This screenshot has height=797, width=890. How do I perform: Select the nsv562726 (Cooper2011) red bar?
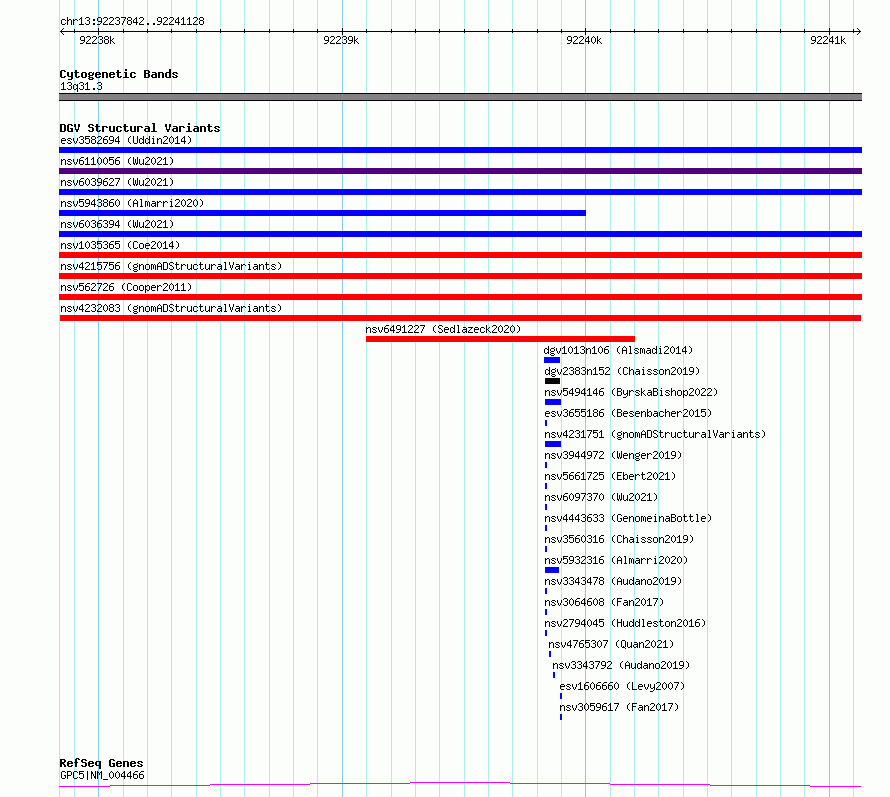click(460, 297)
